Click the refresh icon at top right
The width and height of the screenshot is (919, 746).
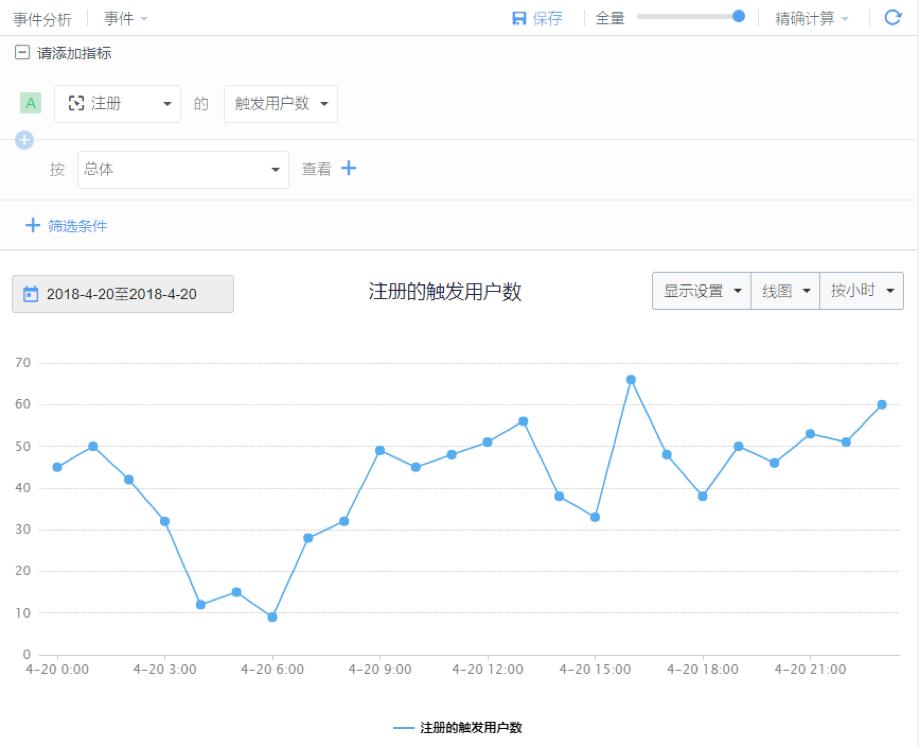(x=893, y=18)
